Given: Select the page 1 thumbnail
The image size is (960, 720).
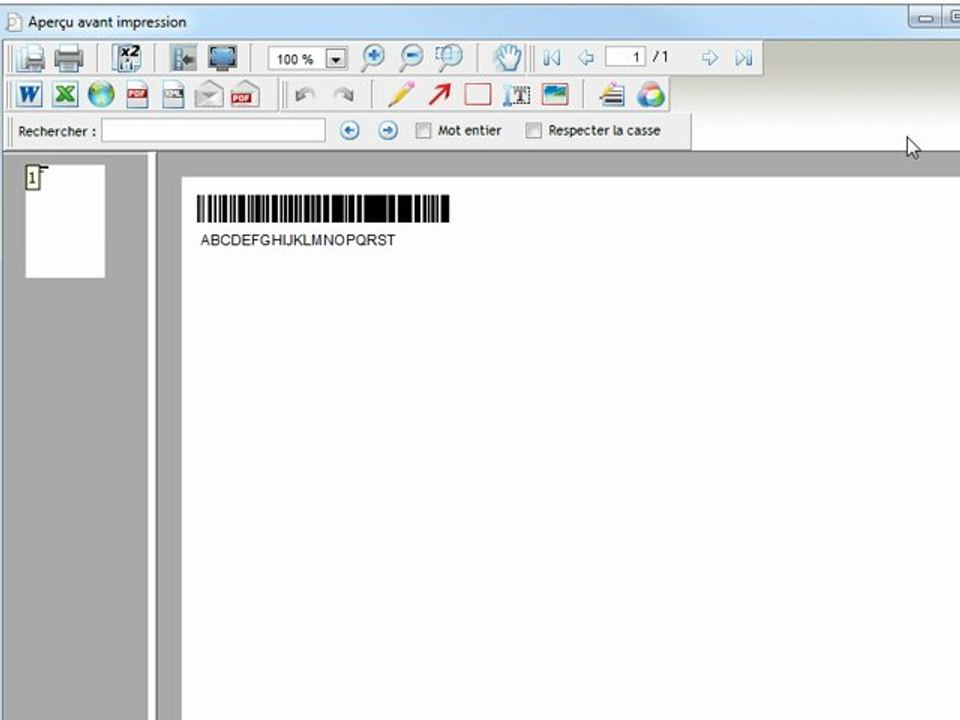Looking at the screenshot, I should [x=65, y=221].
